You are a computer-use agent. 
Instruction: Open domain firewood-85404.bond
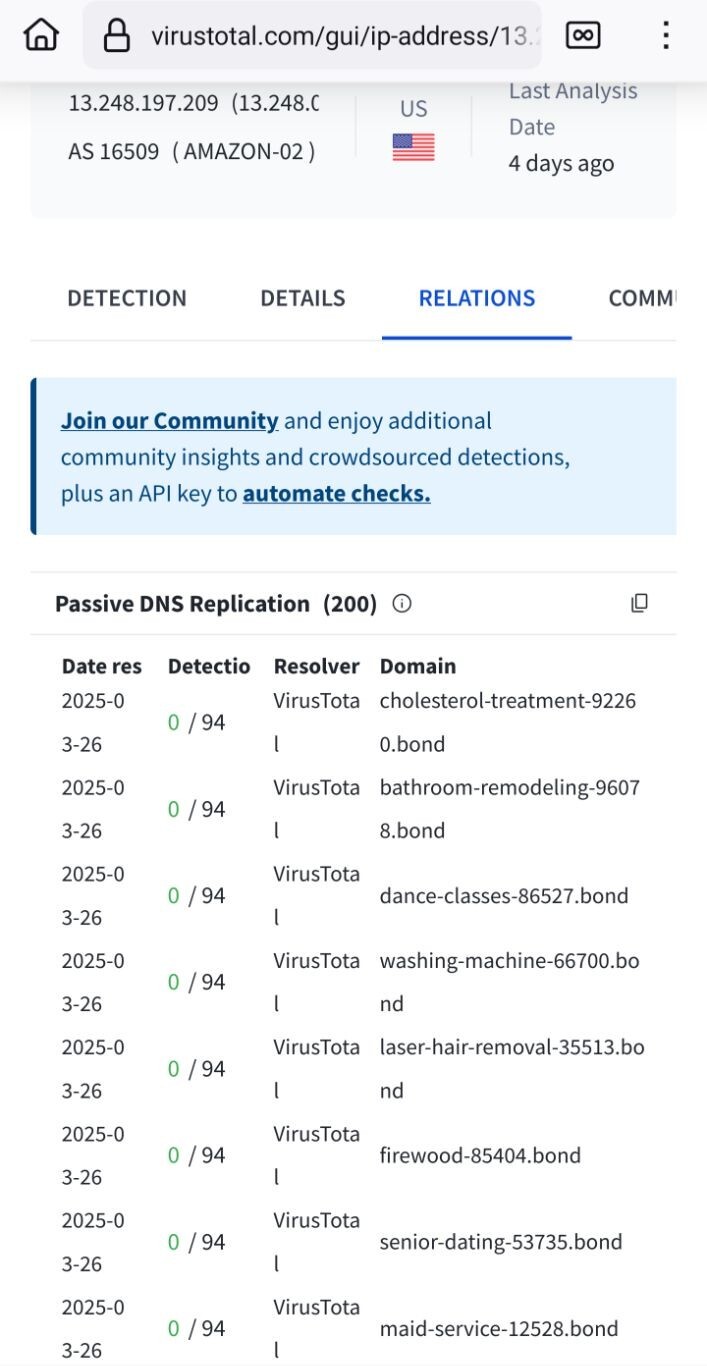pyautogui.click(x=480, y=1155)
